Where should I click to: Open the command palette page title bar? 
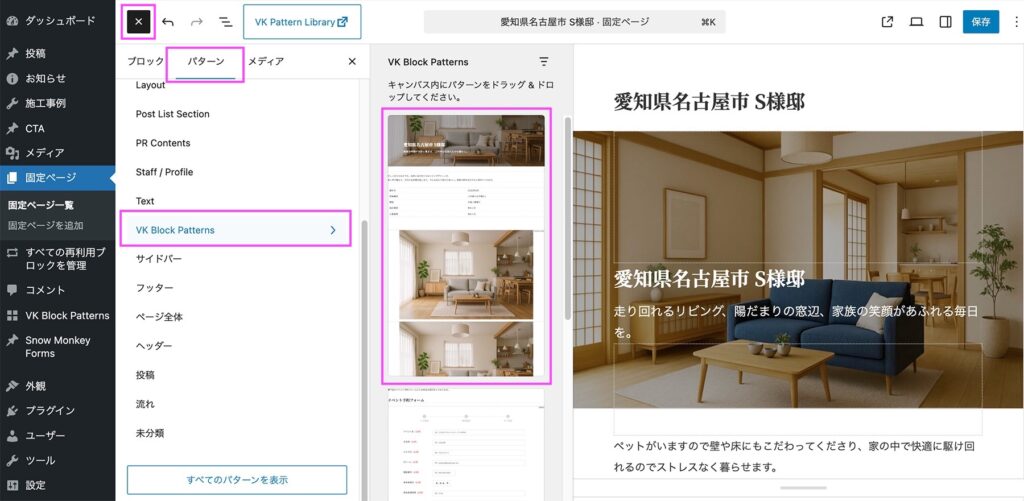click(574, 21)
